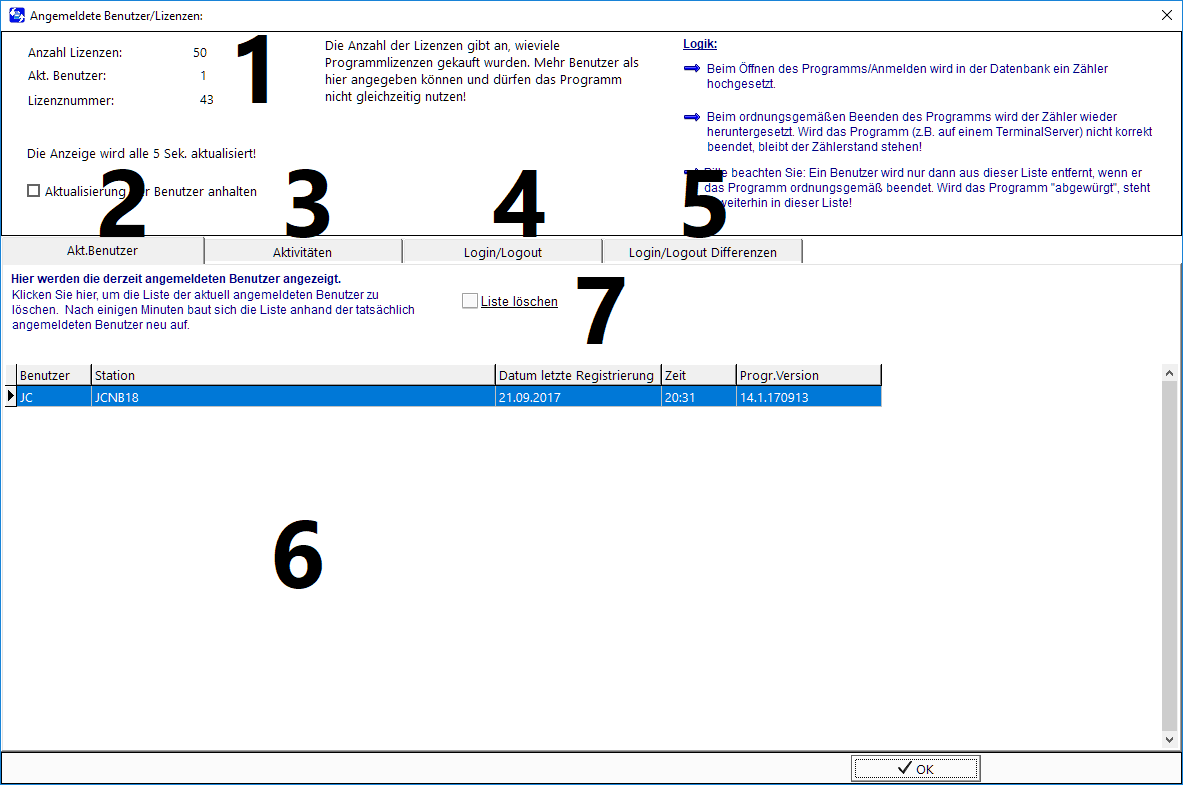Sort by the Benutzer column header
The height and width of the screenshot is (785, 1183).
54,375
